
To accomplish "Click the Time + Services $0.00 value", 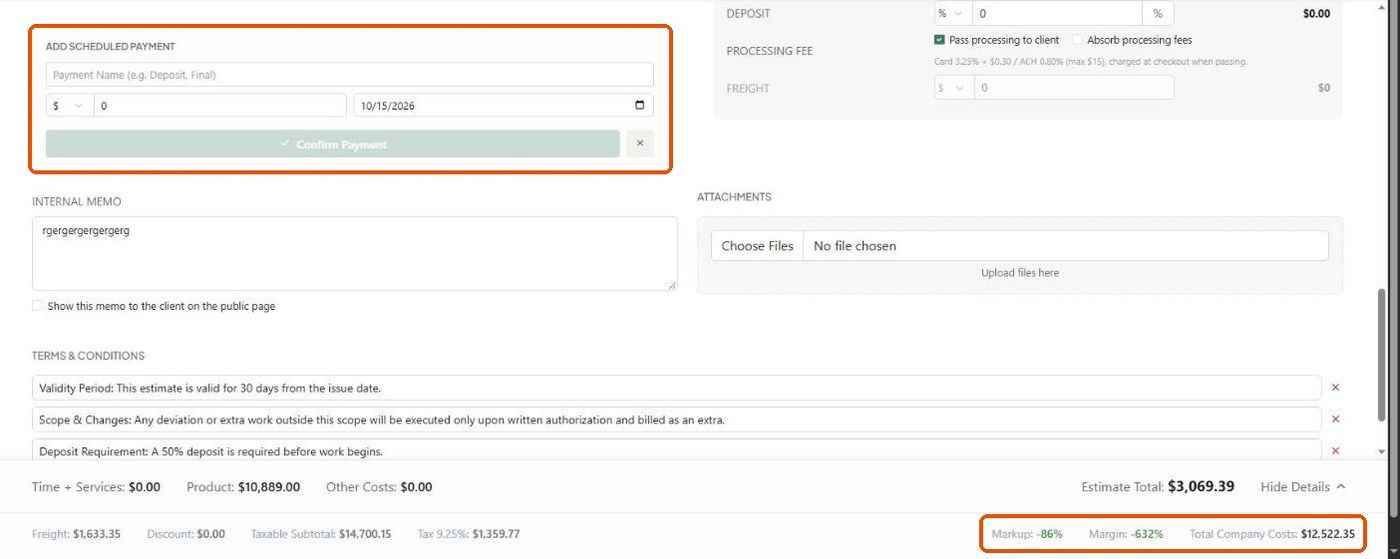I will [144, 487].
